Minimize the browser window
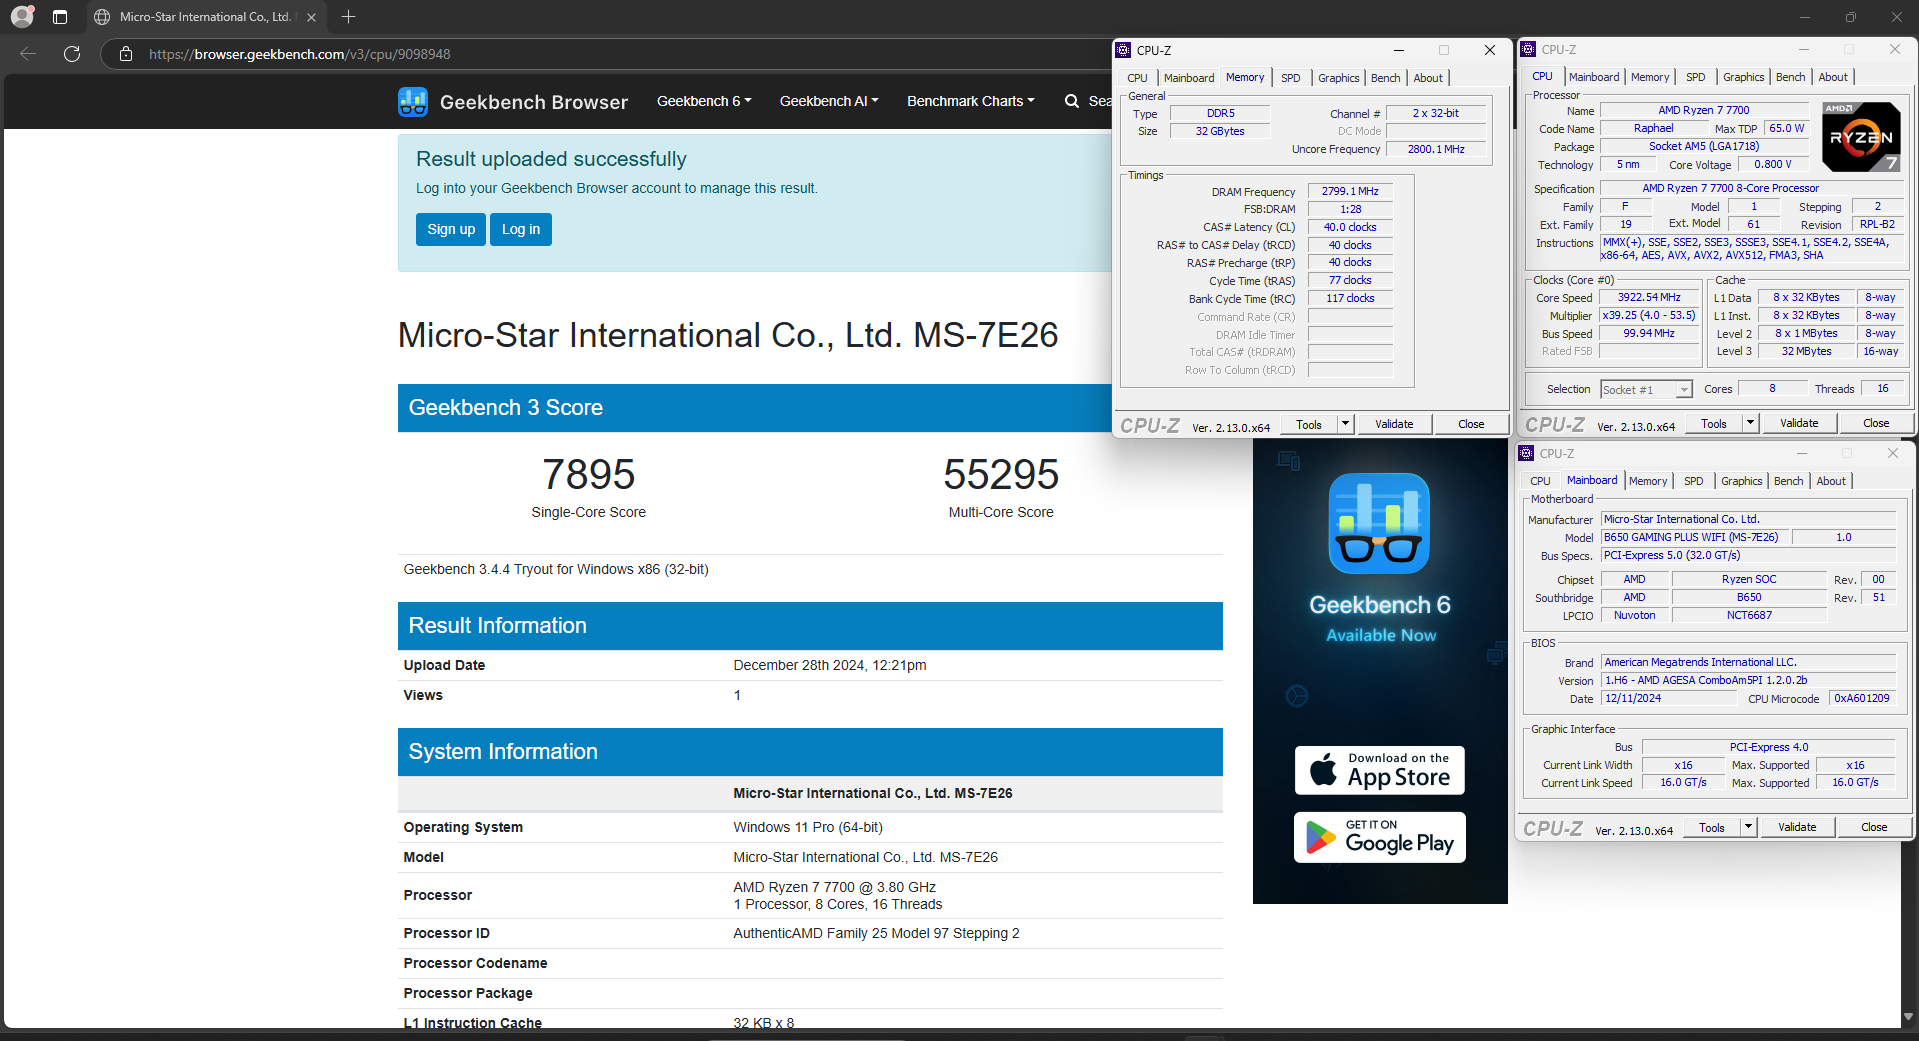This screenshot has width=1919, height=1041. pyautogui.click(x=1805, y=17)
